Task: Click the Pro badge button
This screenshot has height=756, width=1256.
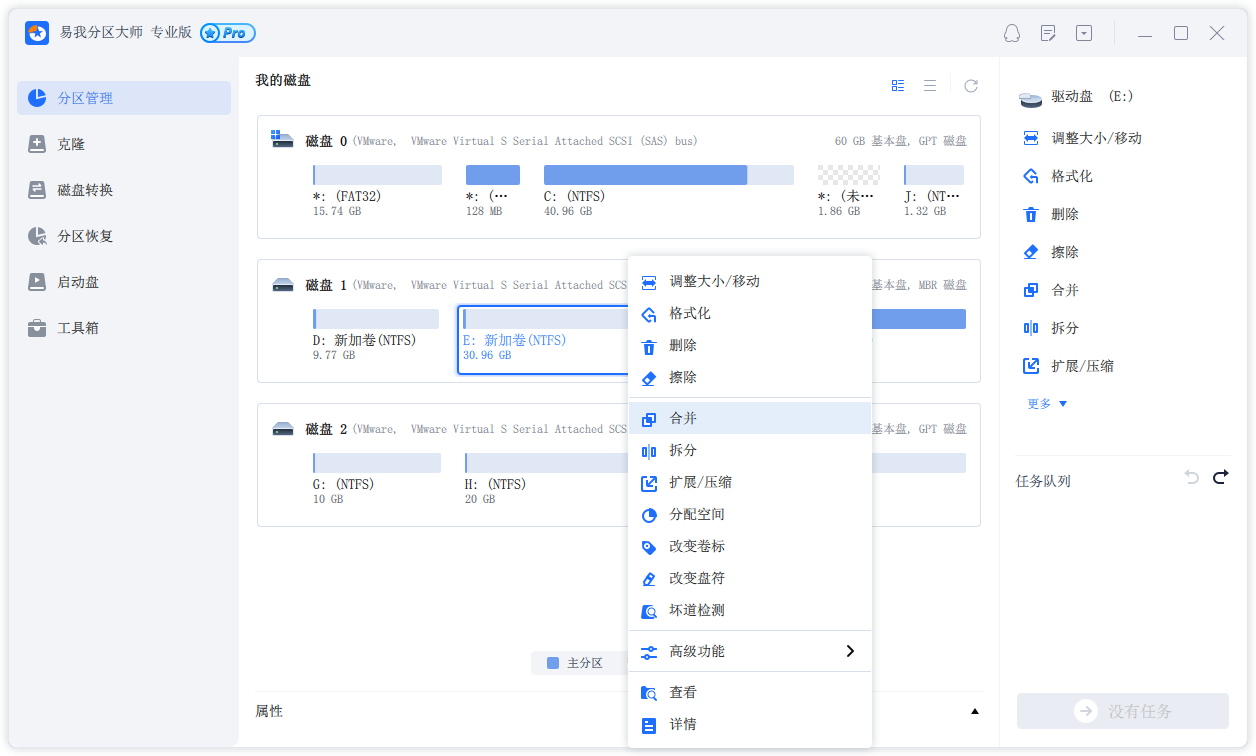Action: [x=228, y=33]
